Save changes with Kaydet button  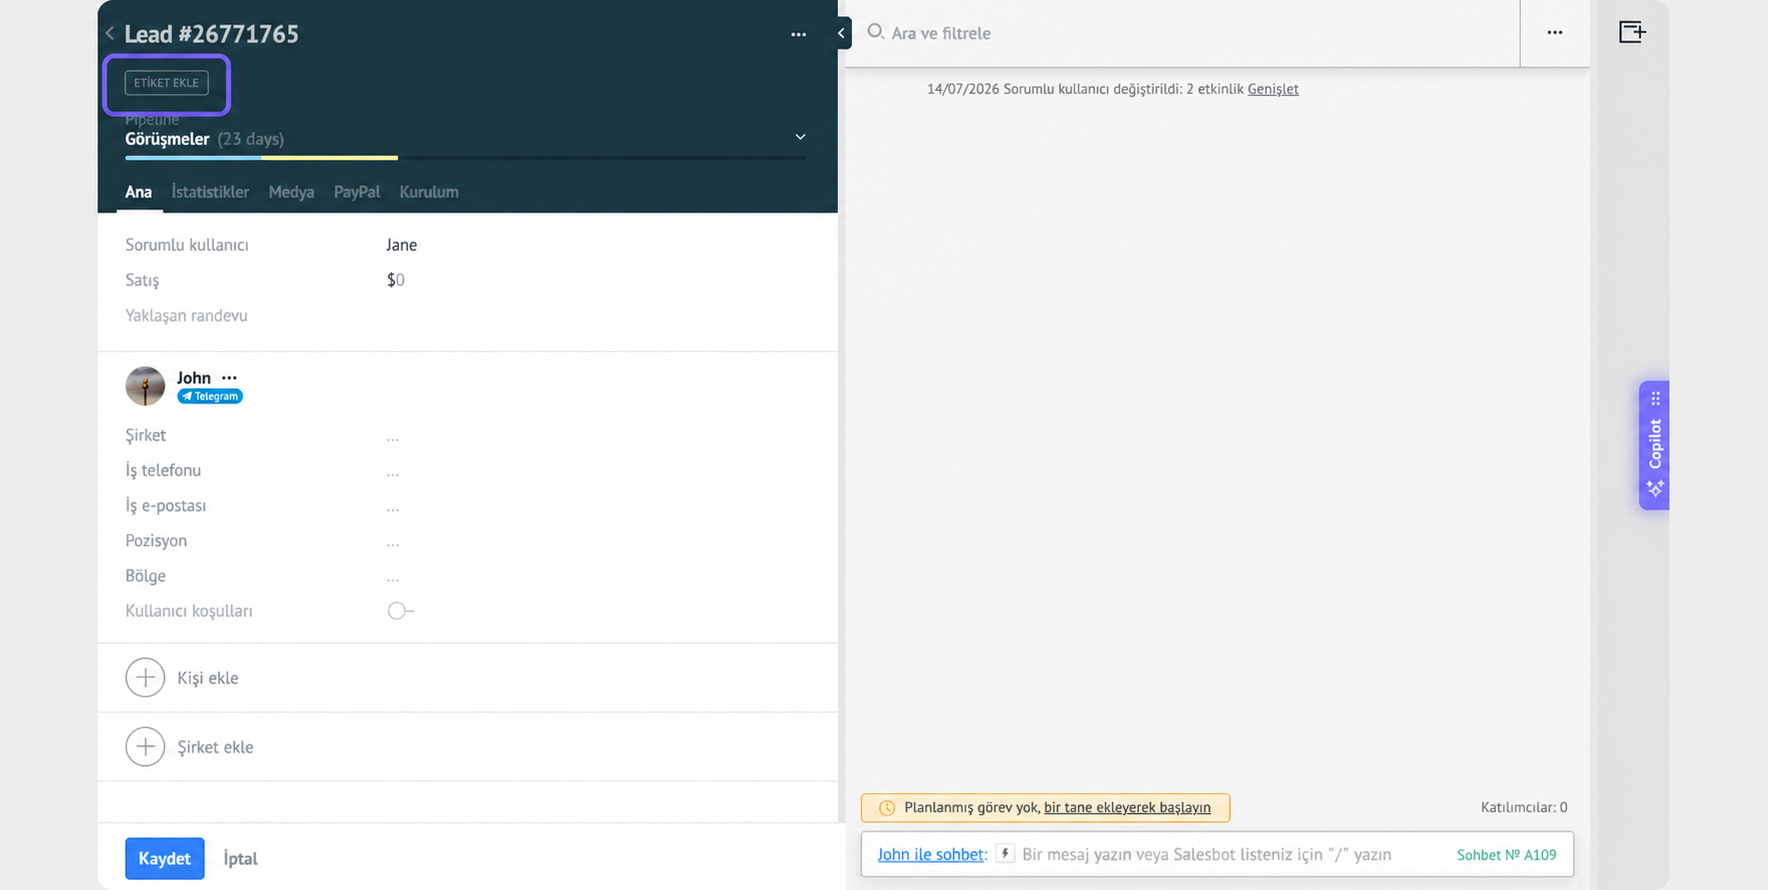(165, 858)
